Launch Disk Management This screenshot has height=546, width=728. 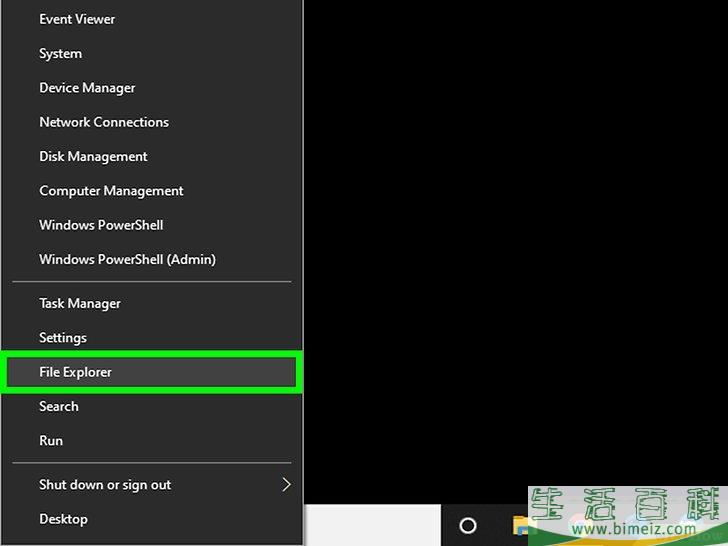pos(93,157)
